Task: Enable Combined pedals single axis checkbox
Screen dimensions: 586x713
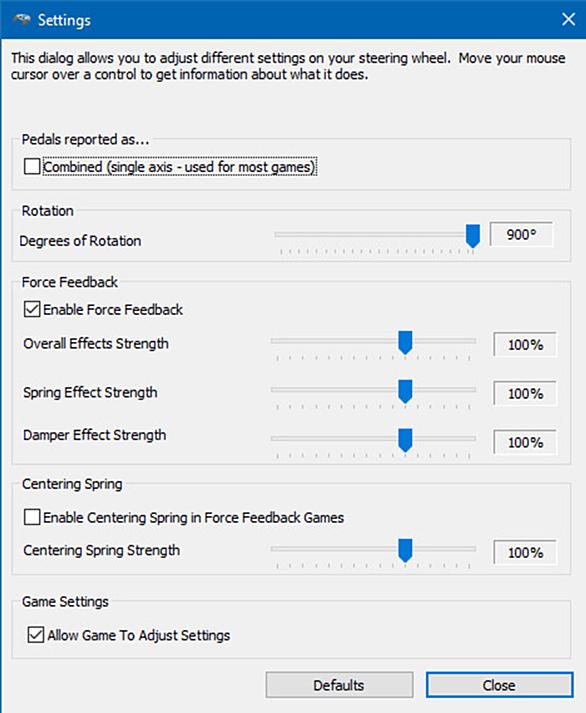Action: (32, 166)
